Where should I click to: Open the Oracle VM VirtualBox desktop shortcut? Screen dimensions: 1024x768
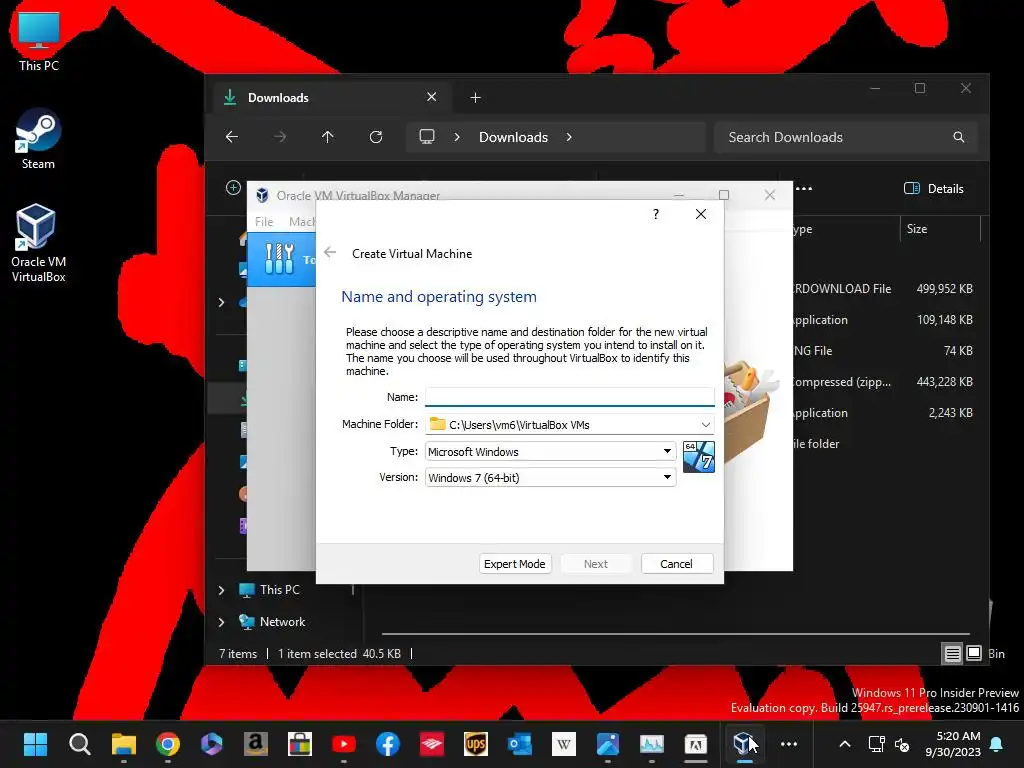point(38,243)
